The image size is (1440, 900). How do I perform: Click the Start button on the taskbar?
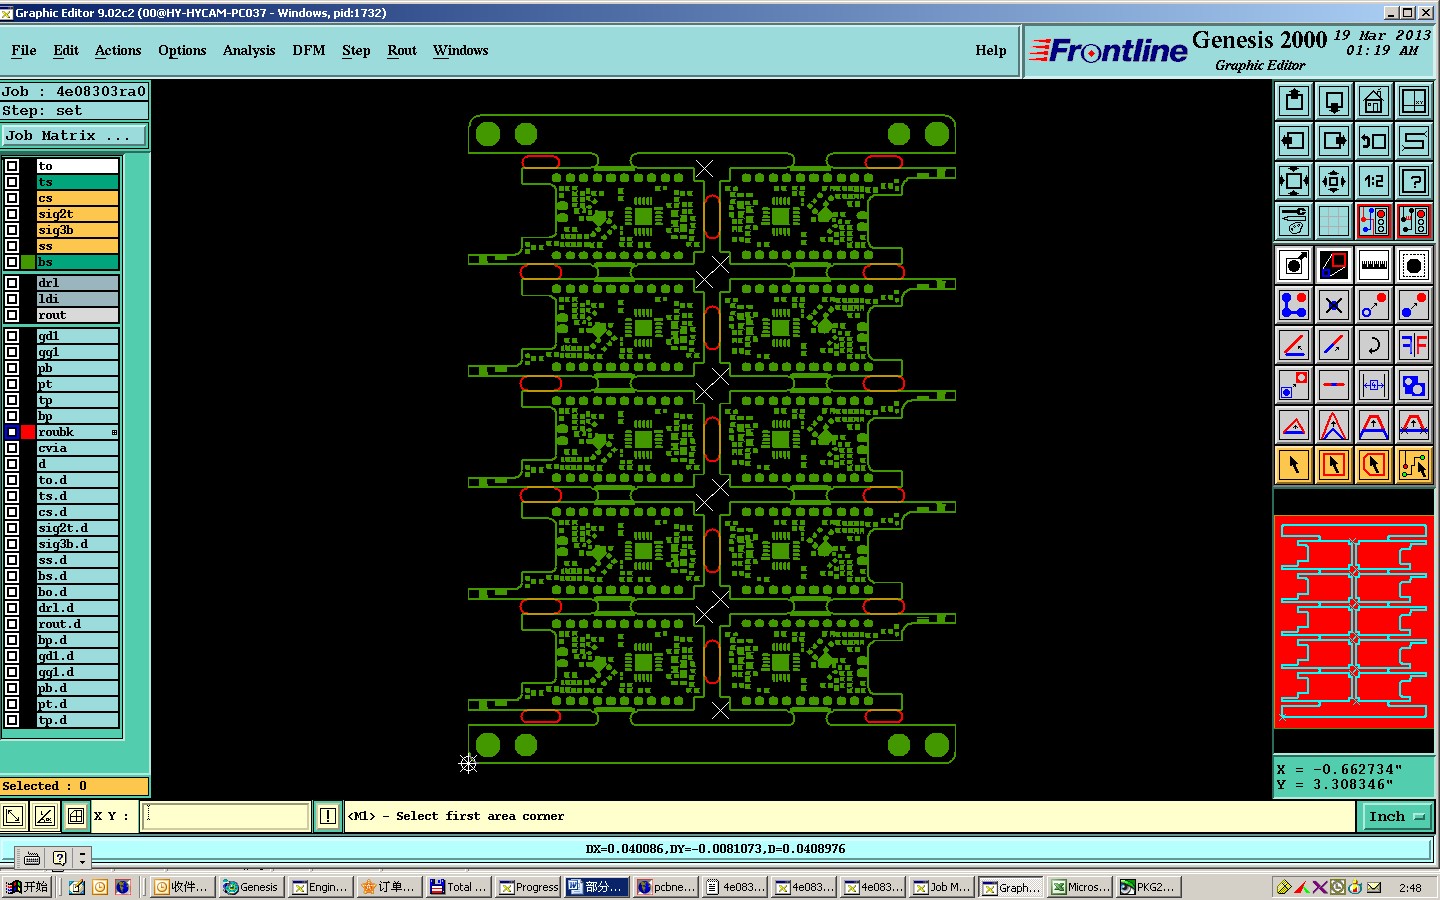click(x=27, y=887)
